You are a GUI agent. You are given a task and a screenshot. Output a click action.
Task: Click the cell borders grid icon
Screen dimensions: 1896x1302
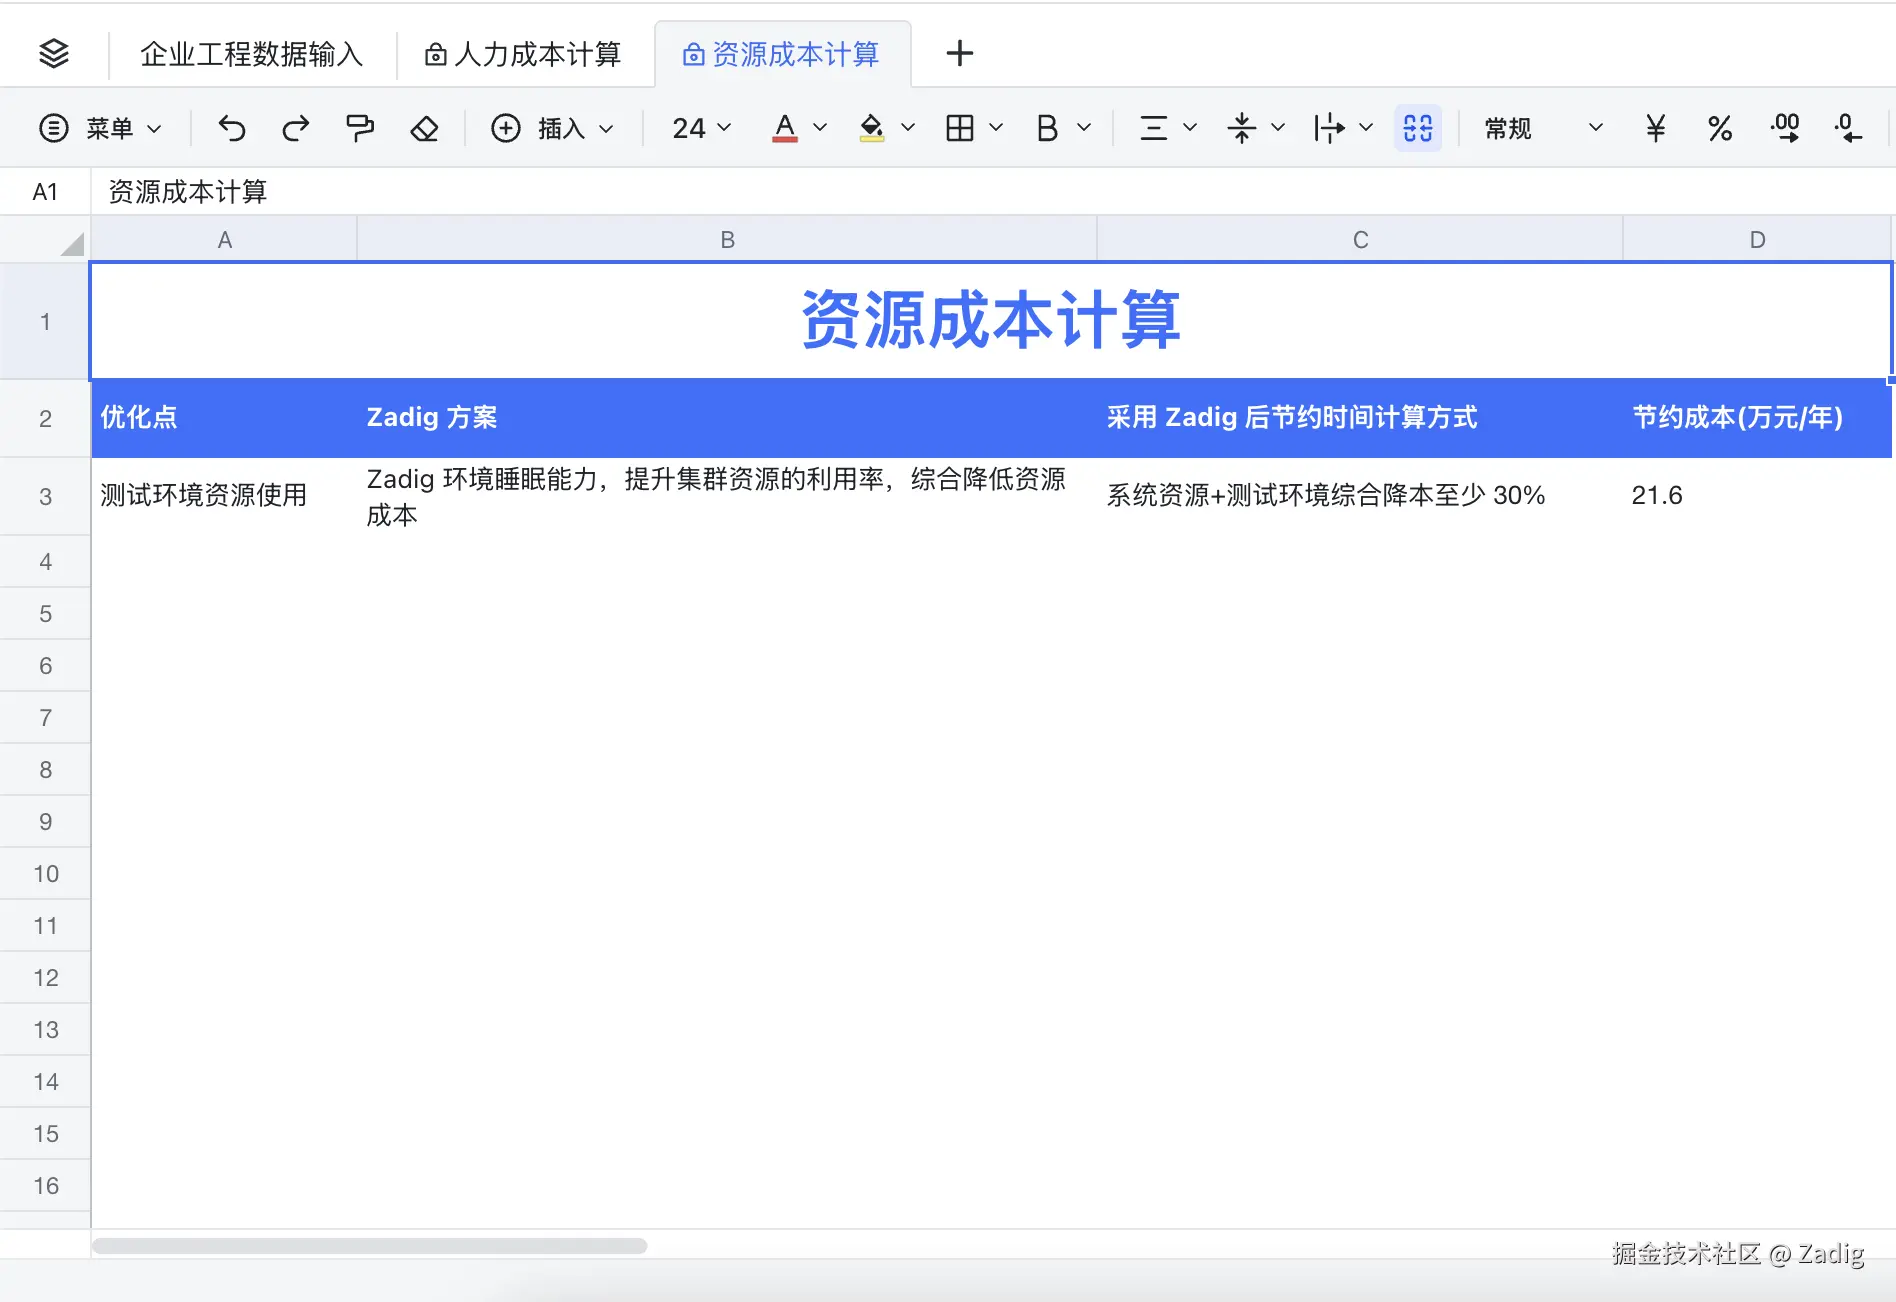[960, 128]
